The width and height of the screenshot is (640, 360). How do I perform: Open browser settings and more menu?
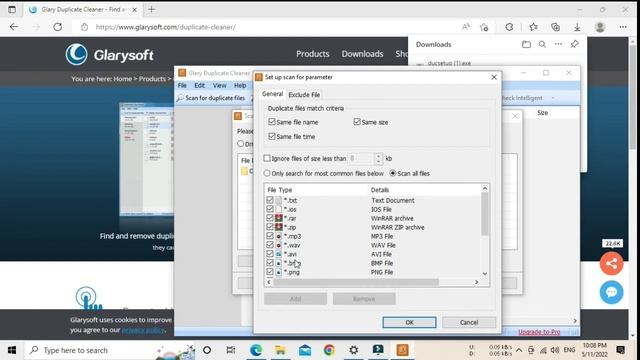pos(623,27)
